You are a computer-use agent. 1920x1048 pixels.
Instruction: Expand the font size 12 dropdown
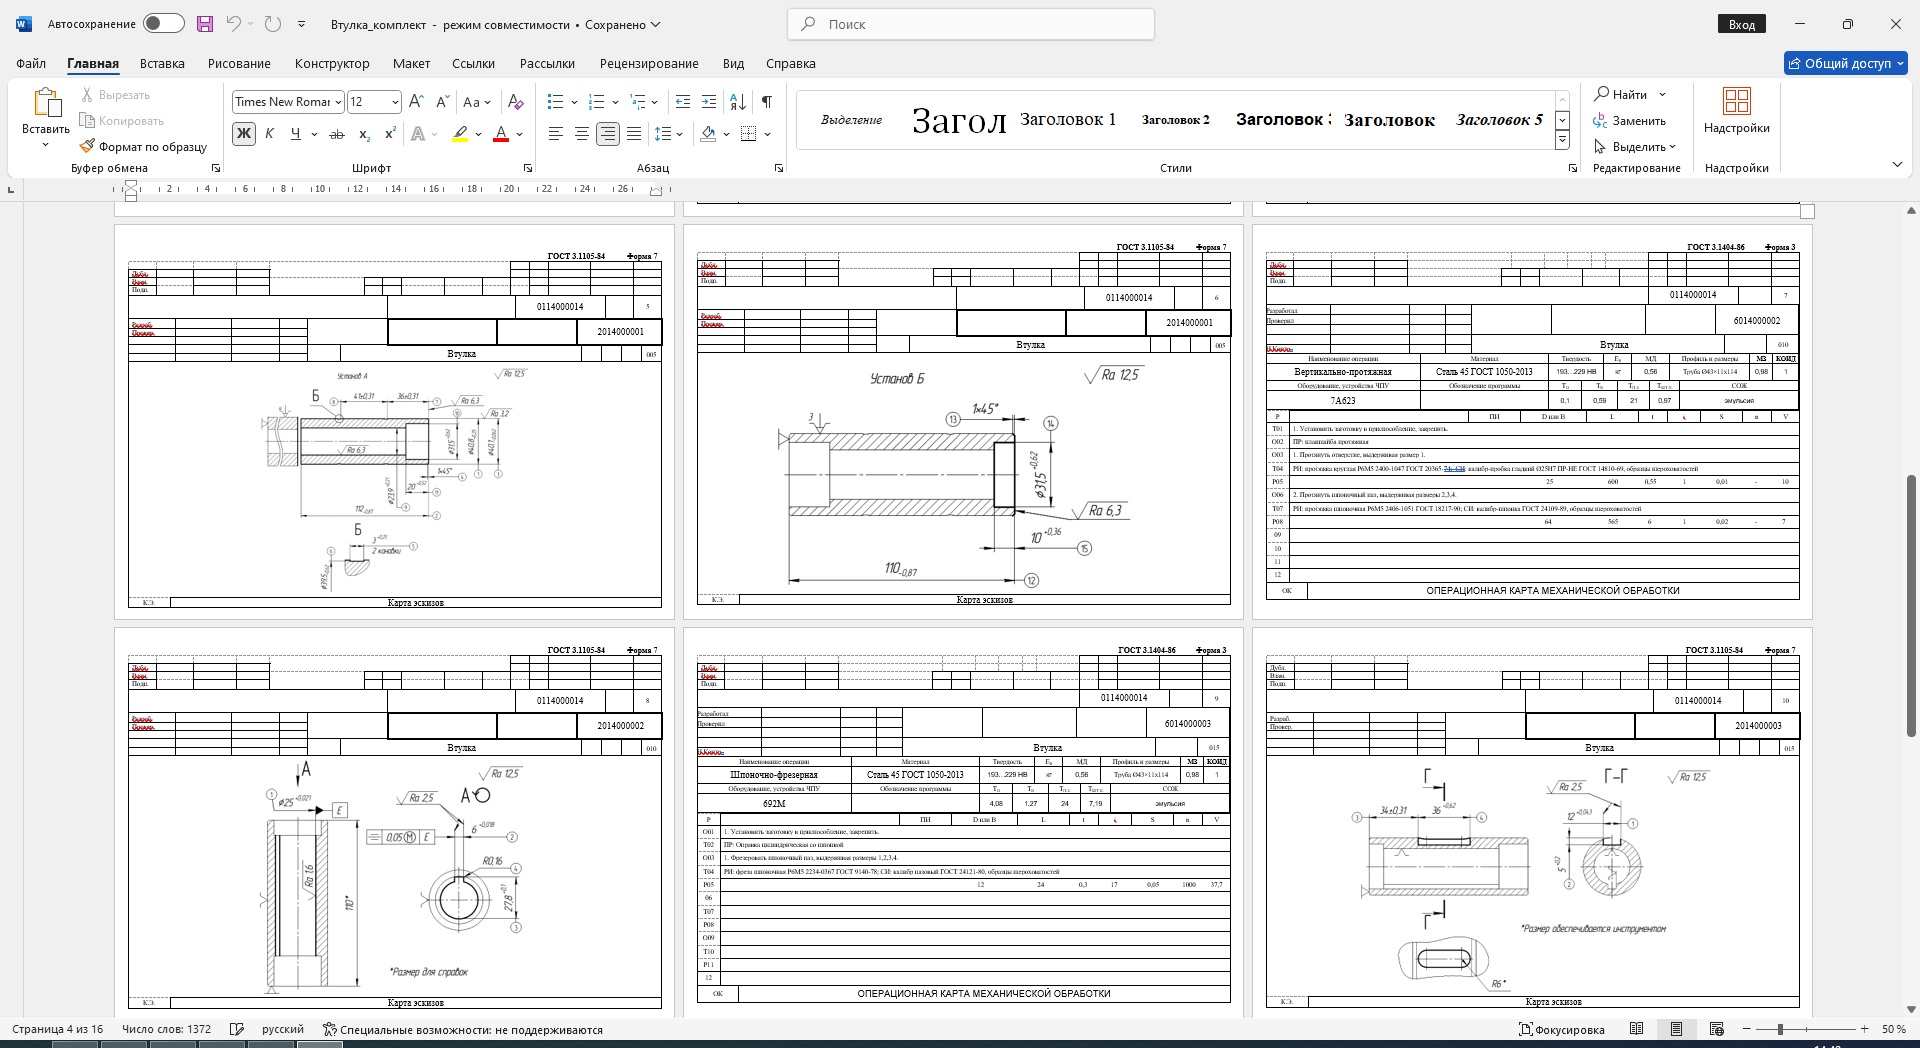(395, 102)
